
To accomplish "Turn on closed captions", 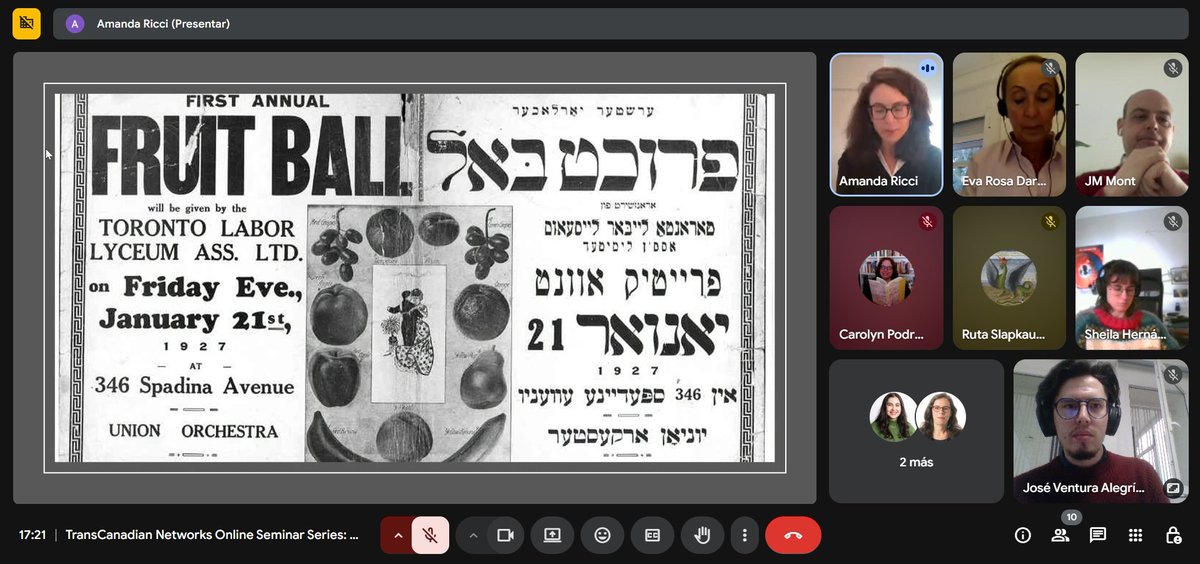I will pyautogui.click(x=652, y=535).
